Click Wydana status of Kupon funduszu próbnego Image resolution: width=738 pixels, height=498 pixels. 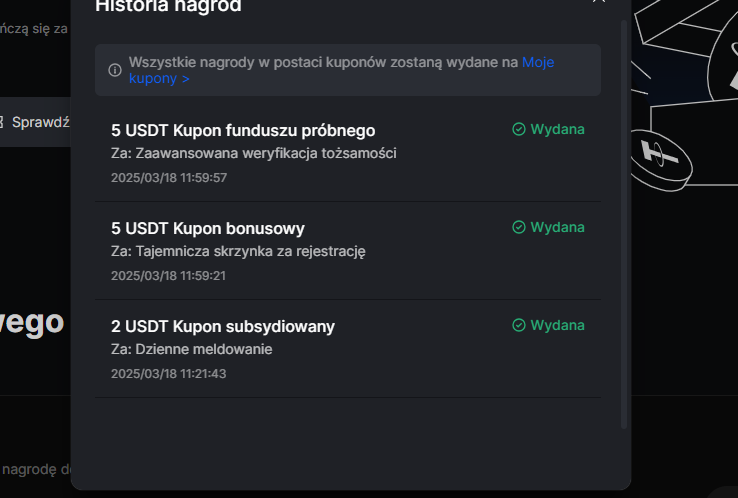click(x=557, y=129)
